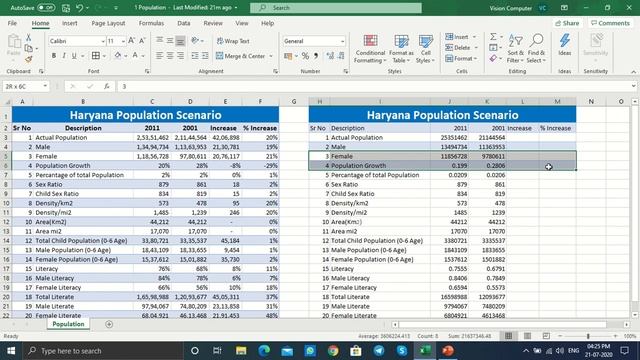The image size is (640, 360).
Task: Open Format as Table gallery
Action: pyautogui.click(x=401, y=49)
